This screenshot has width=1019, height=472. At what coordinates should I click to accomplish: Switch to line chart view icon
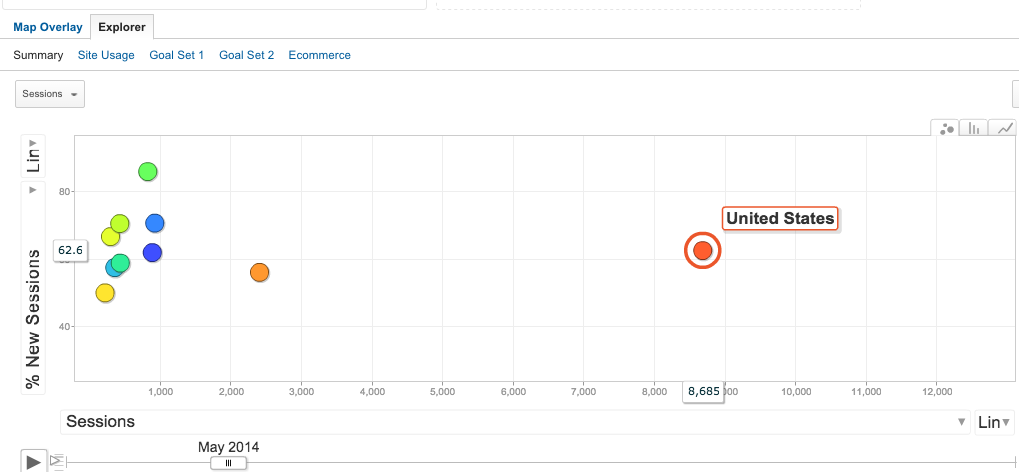pyautogui.click(x=1003, y=128)
